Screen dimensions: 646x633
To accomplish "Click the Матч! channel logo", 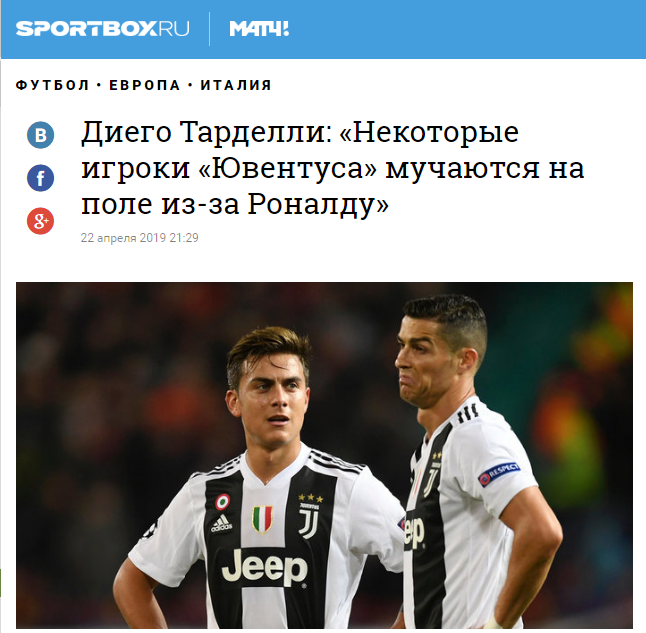I will tap(259, 29).
